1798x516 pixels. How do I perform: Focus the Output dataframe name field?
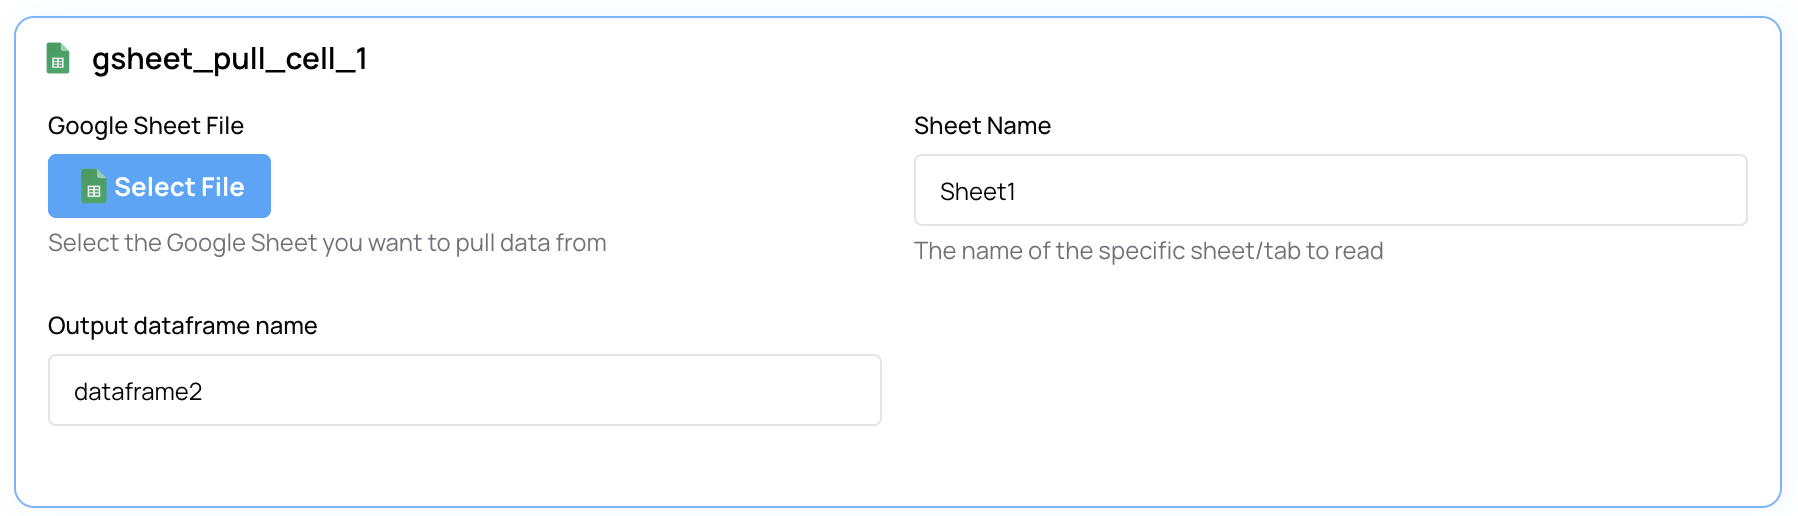pyautogui.click(x=465, y=390)
